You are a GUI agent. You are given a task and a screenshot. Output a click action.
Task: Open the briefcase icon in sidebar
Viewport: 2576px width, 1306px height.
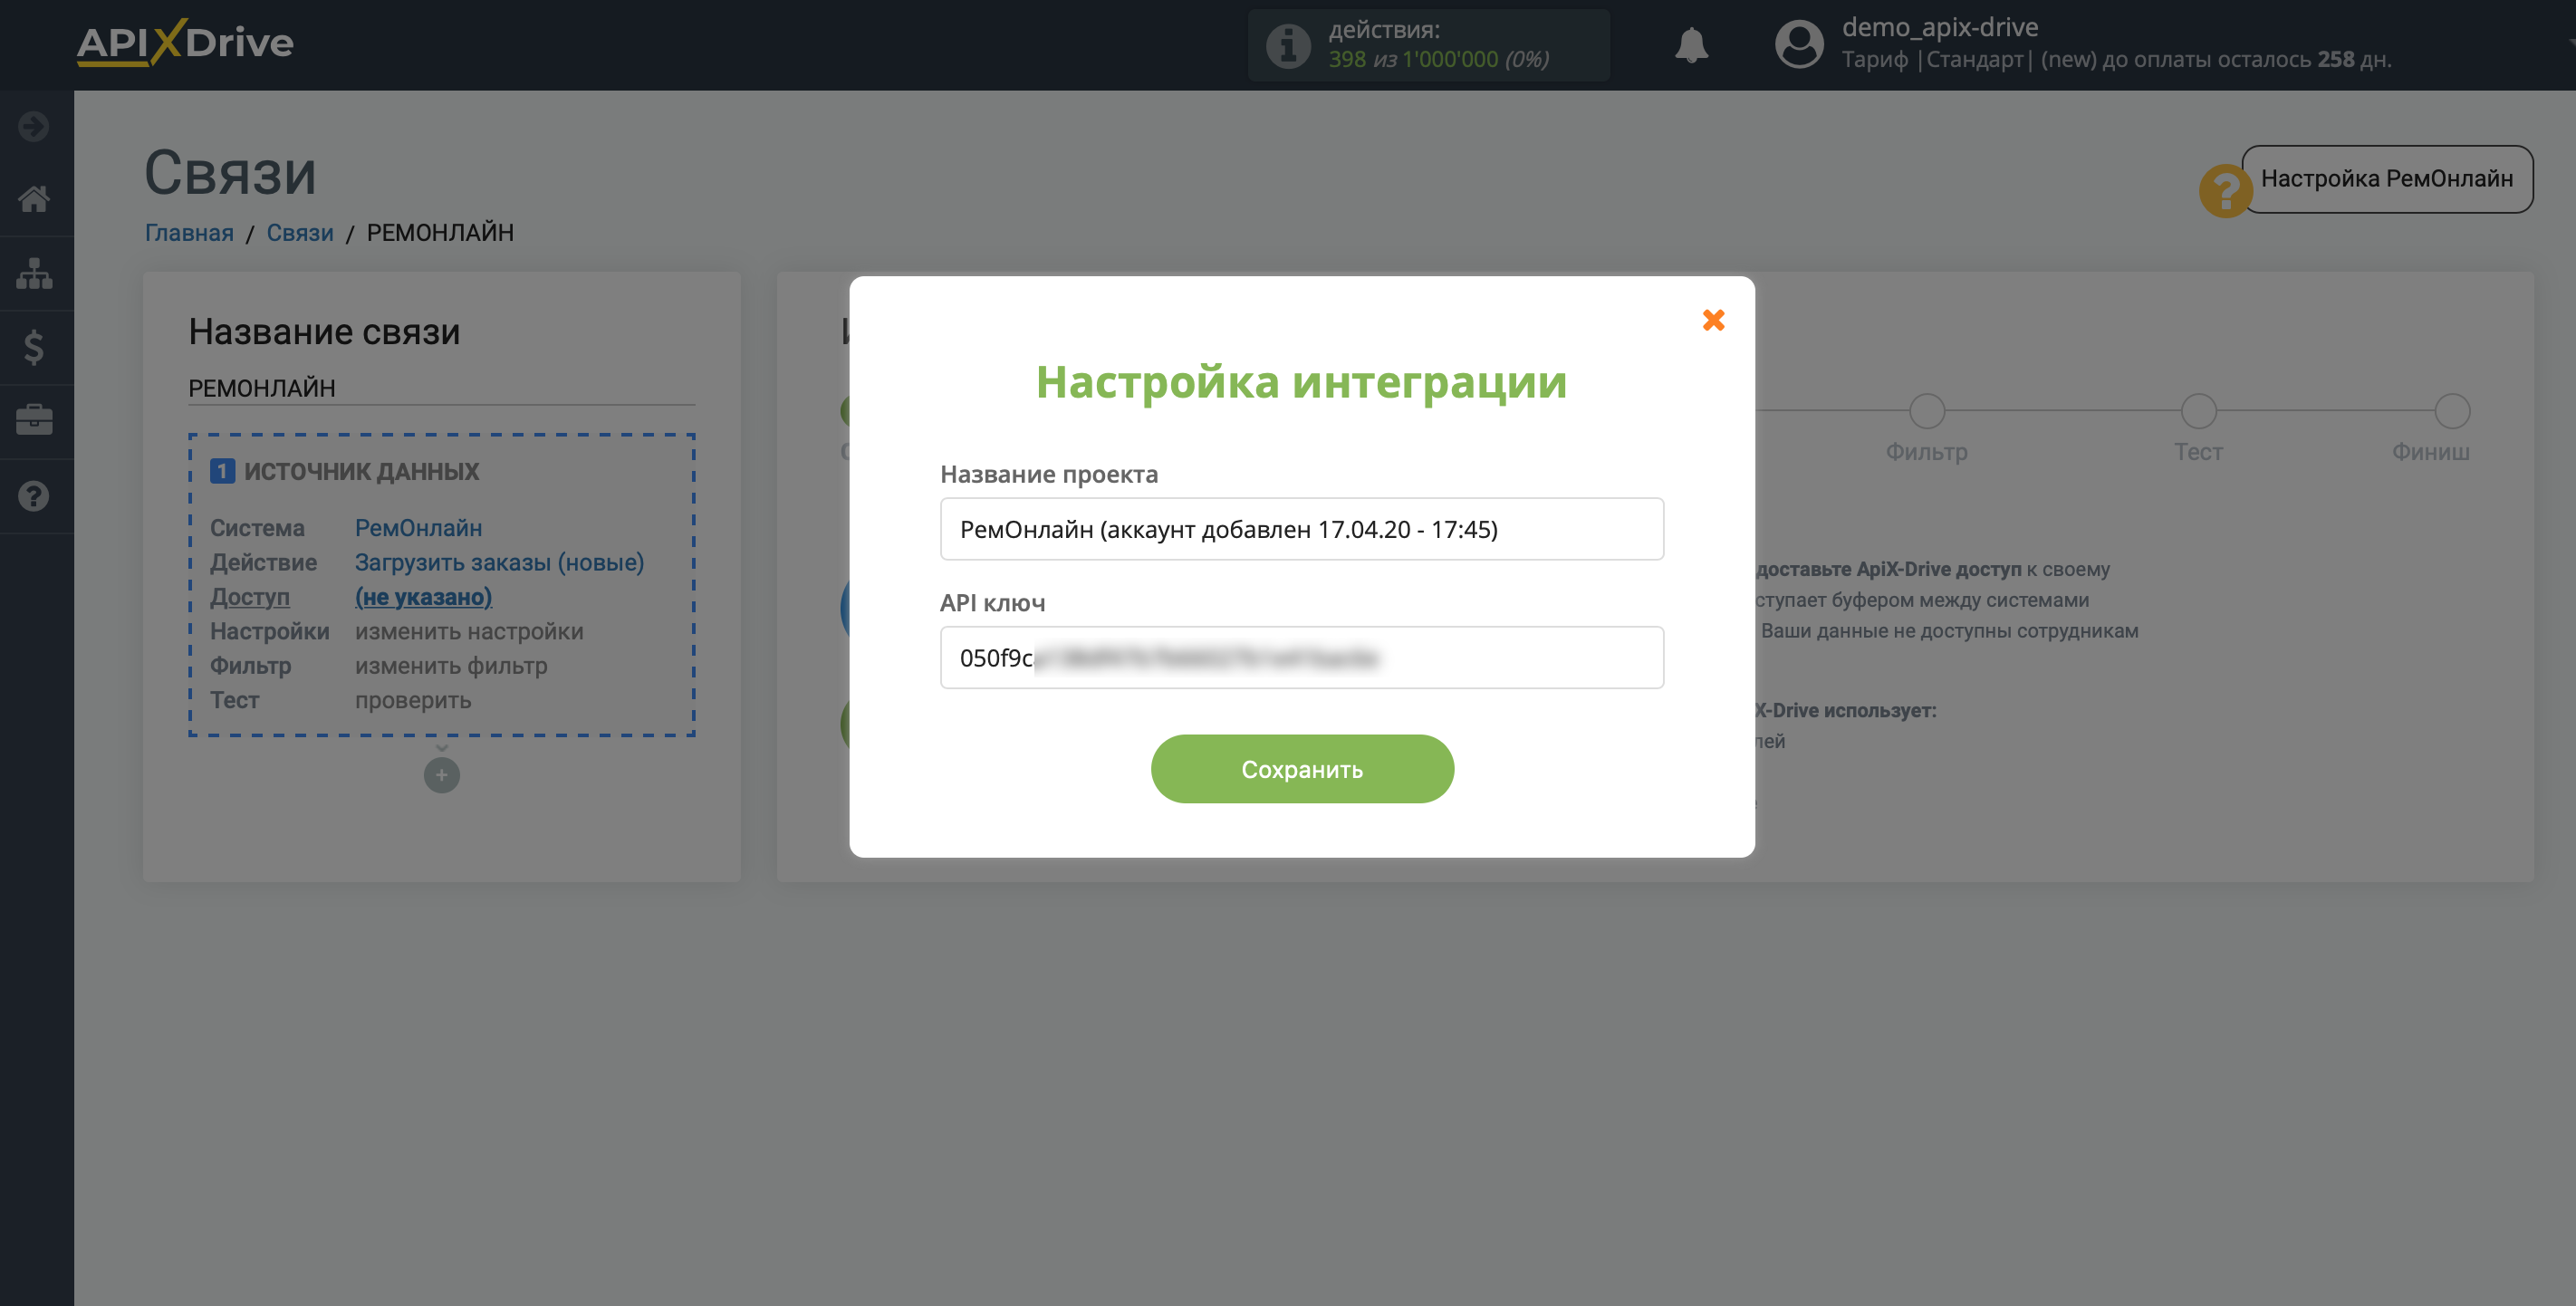pyautogui.click(x=34, y=420)
